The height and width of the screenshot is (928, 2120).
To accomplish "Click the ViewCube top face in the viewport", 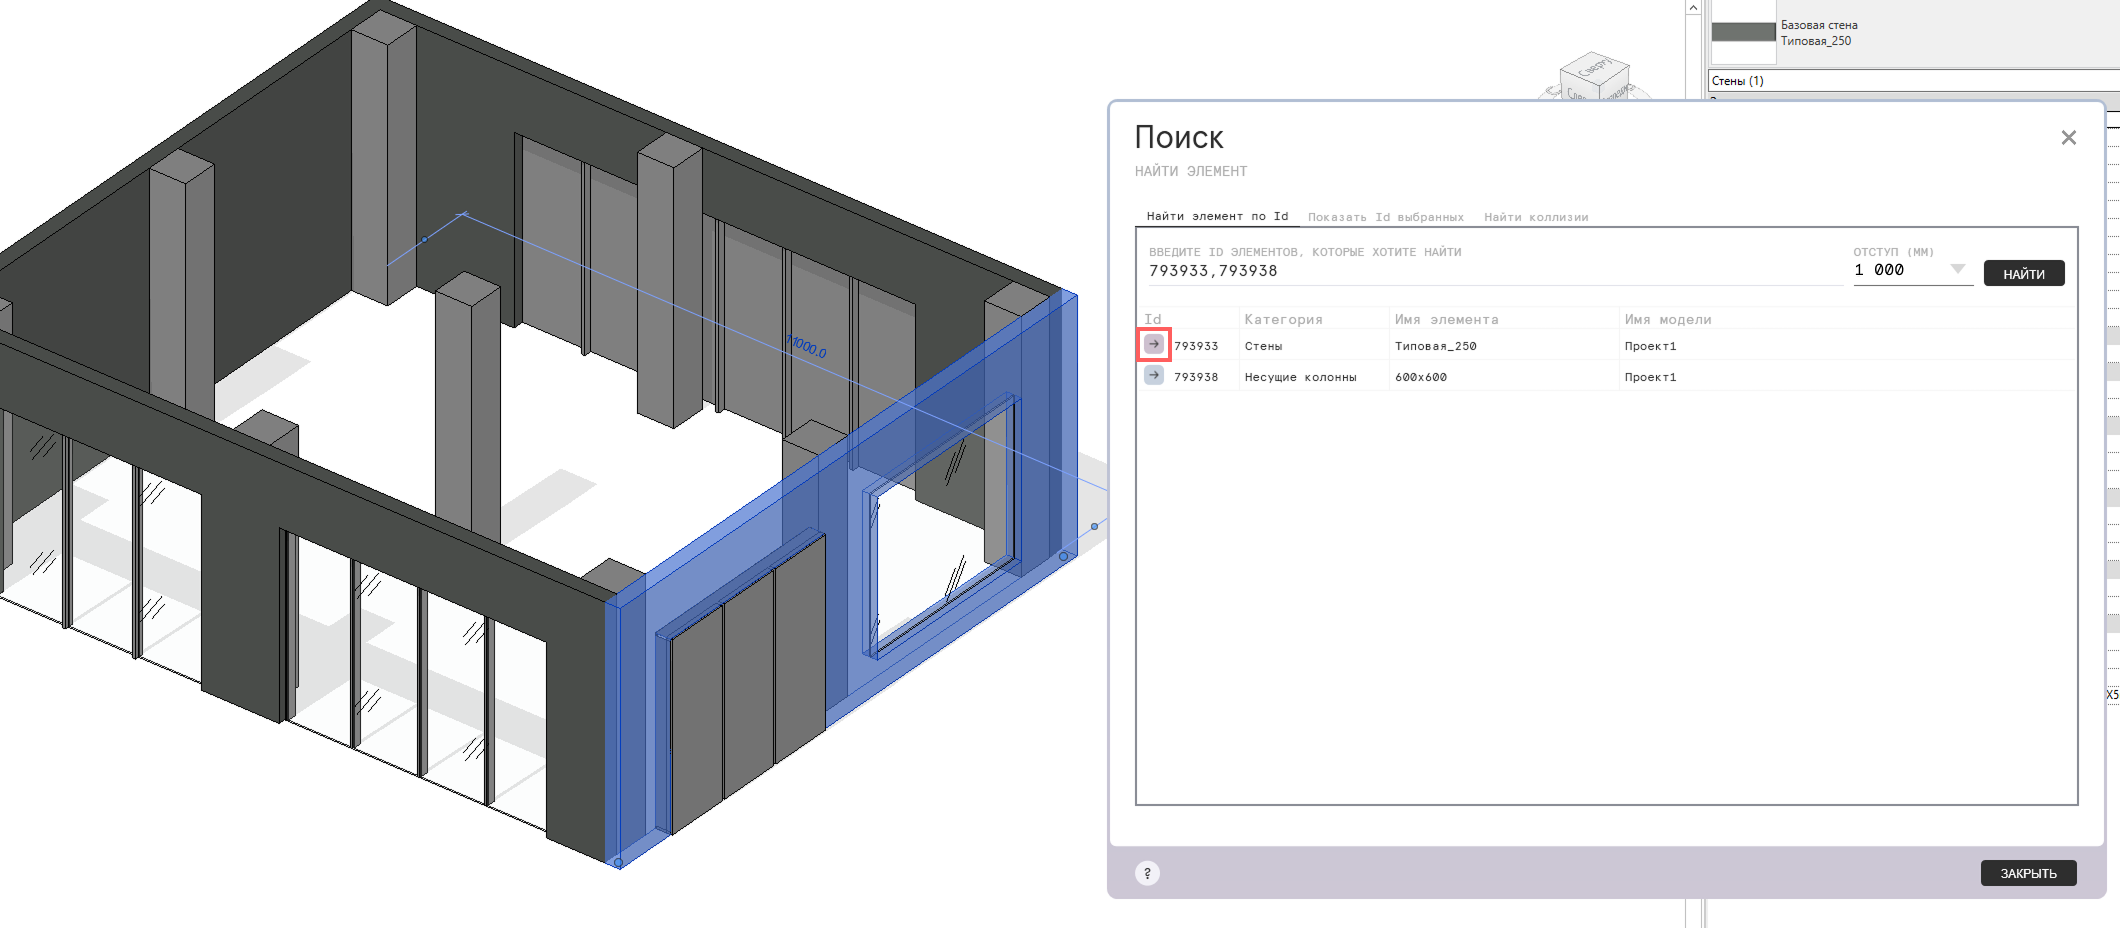I will (1594, 68).
